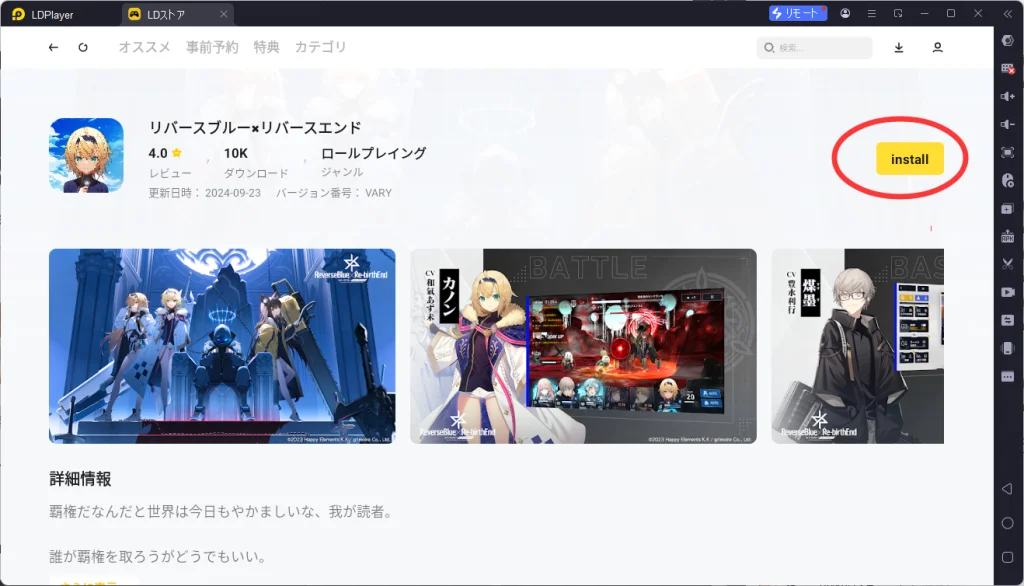
Task: Open the カテゴリ tab
Action: coord(321,47)
